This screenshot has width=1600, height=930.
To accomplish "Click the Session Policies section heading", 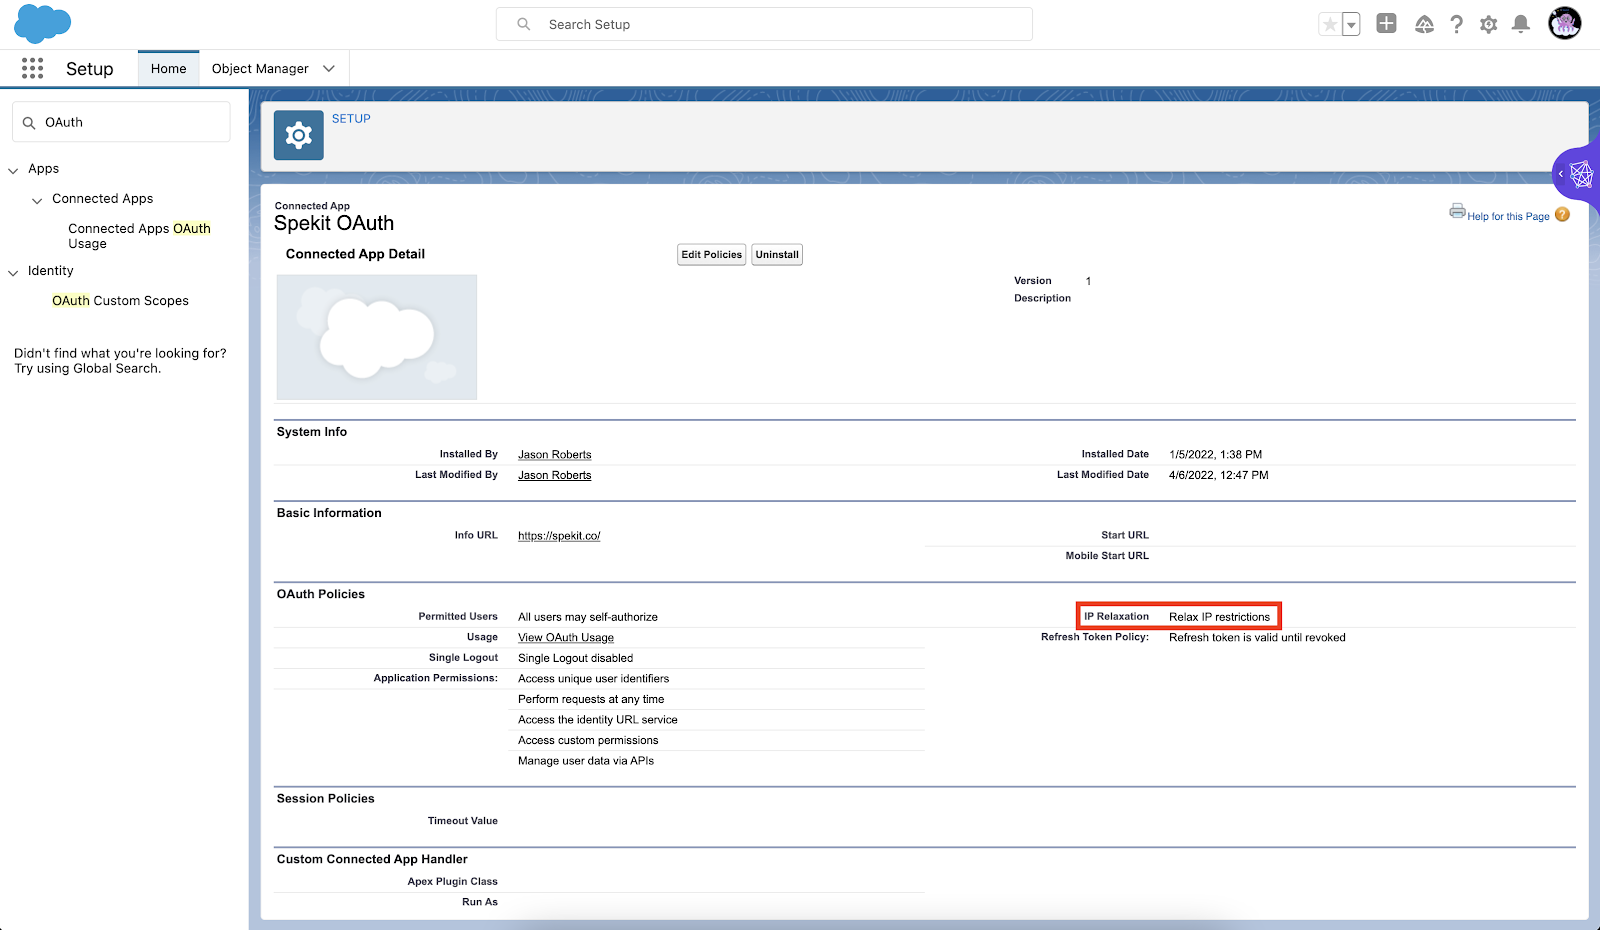I will click(325, 798).
